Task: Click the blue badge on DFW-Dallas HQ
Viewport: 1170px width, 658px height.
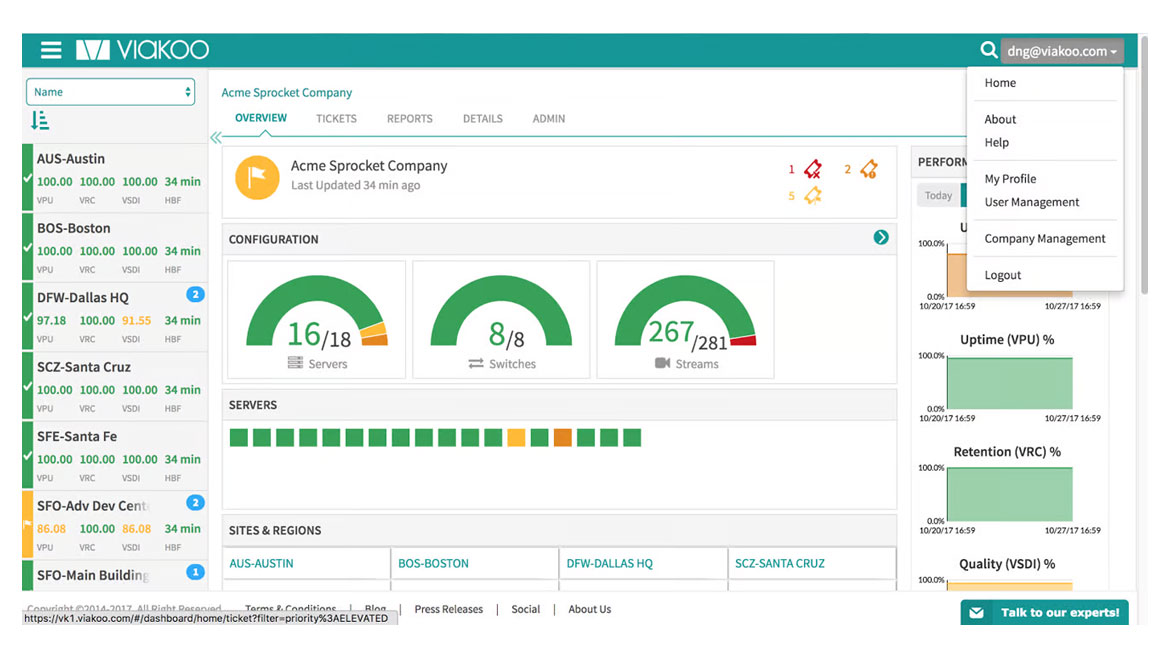Action: pos(195,294)
